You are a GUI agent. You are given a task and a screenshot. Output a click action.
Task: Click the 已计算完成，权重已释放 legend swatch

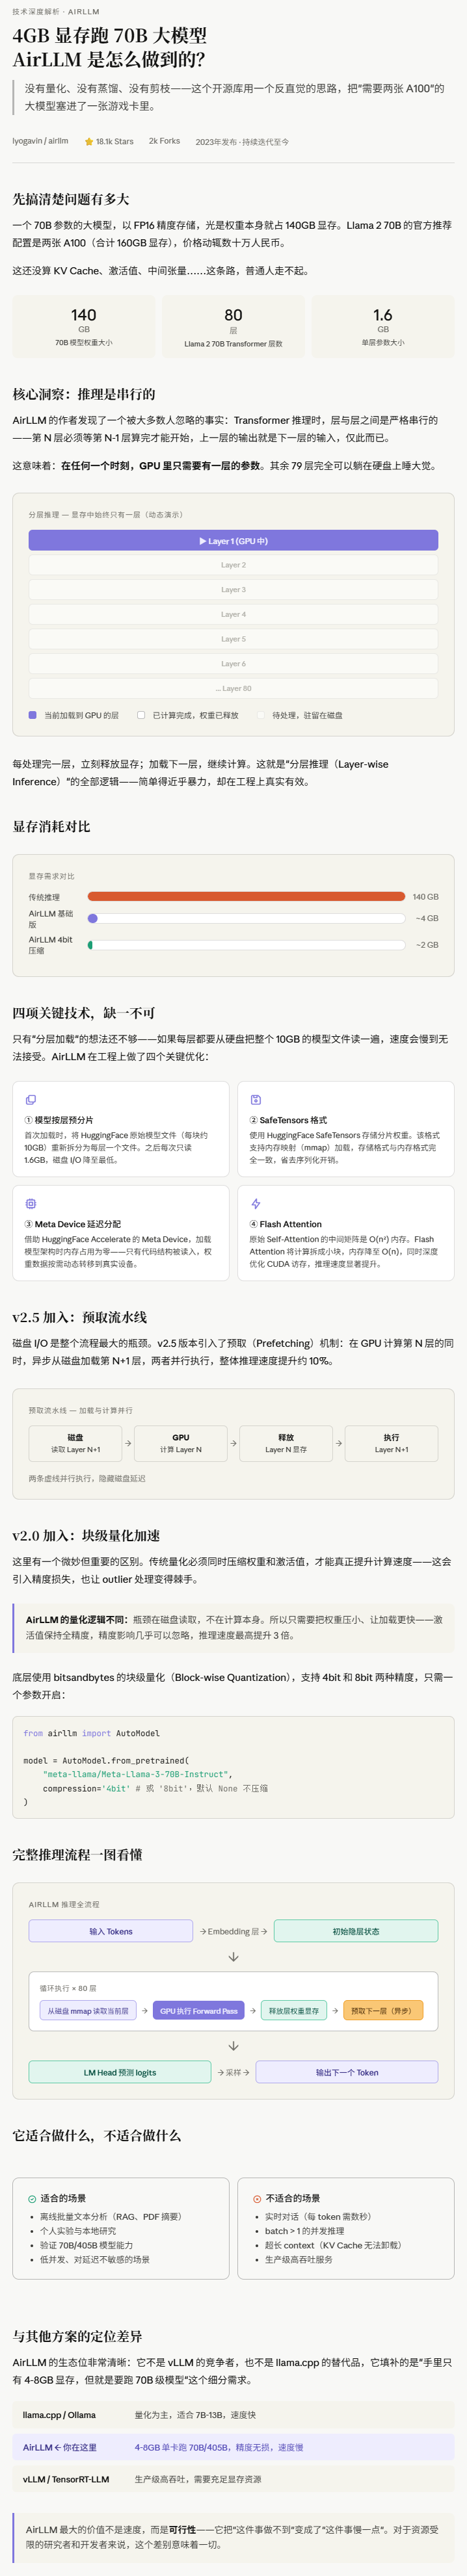(x=141, y=715)
